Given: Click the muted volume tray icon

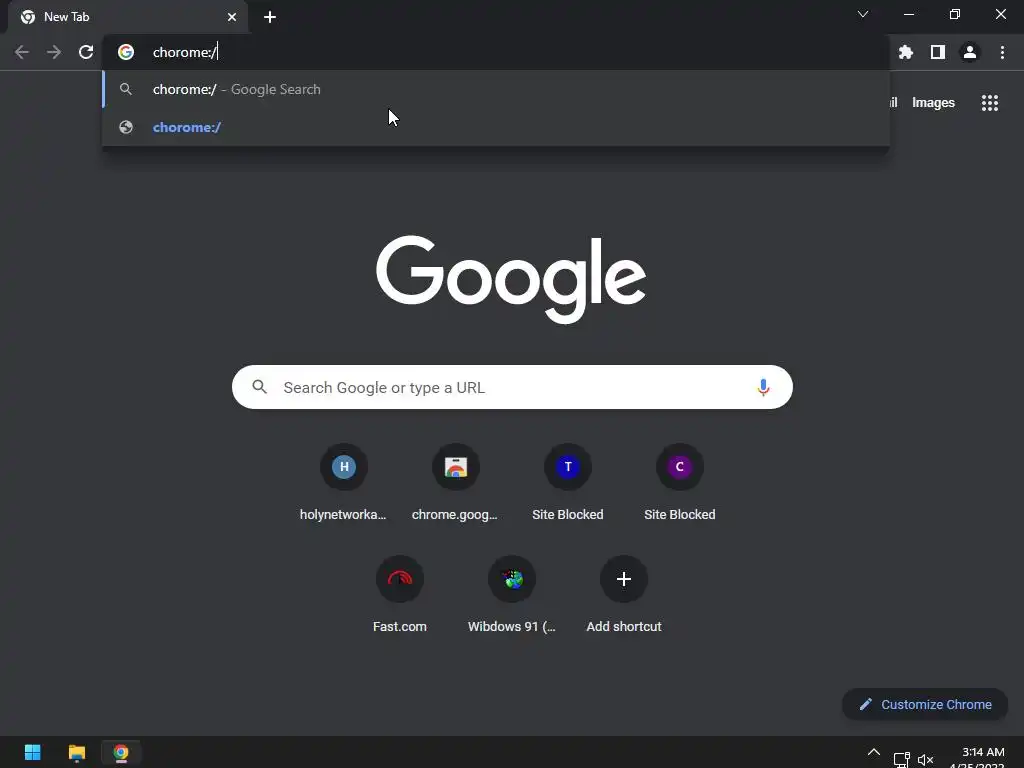Looking at the screenshot, I should (925, 760).
